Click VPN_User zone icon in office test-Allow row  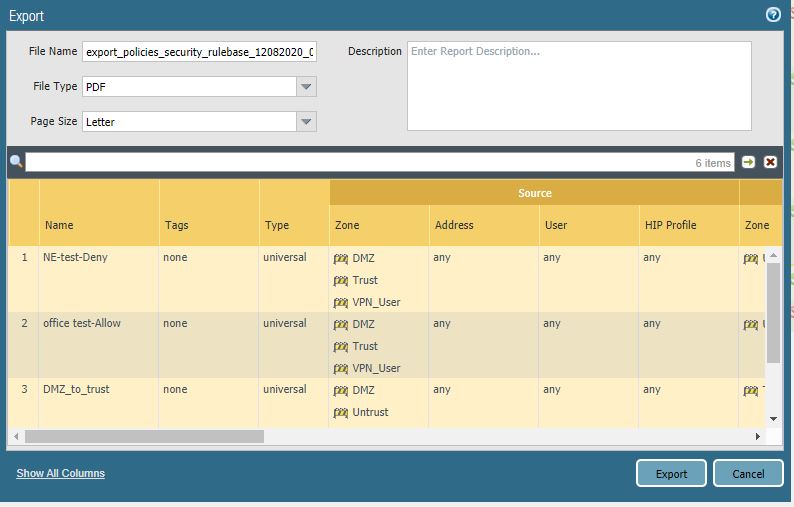[x=341, y=369]
